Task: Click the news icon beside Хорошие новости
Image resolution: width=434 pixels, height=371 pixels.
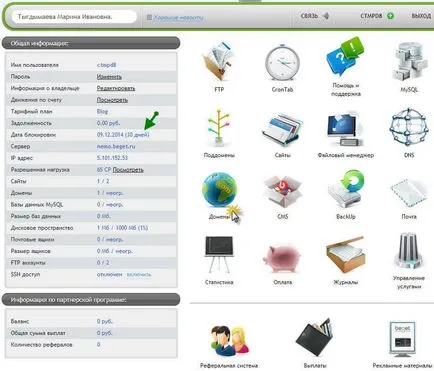Action: tap(149, 17)
